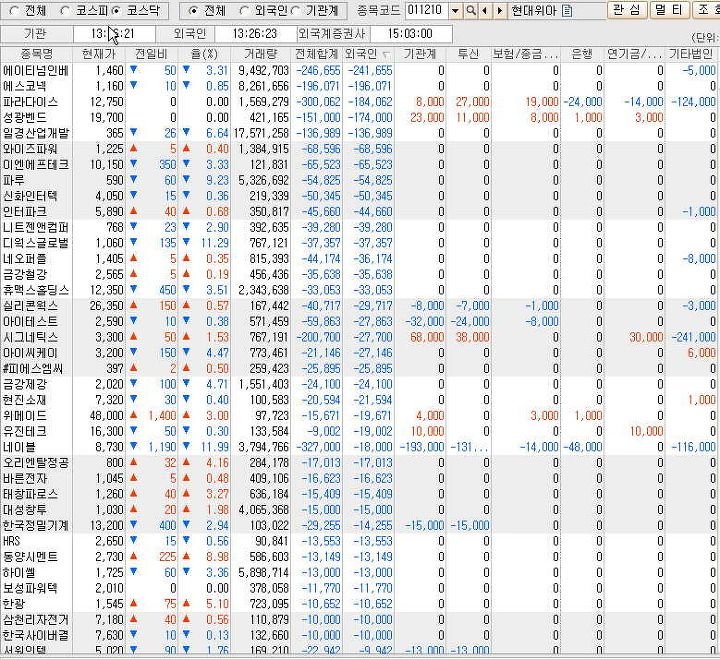Click the 기관 time field

coord(114,34)
